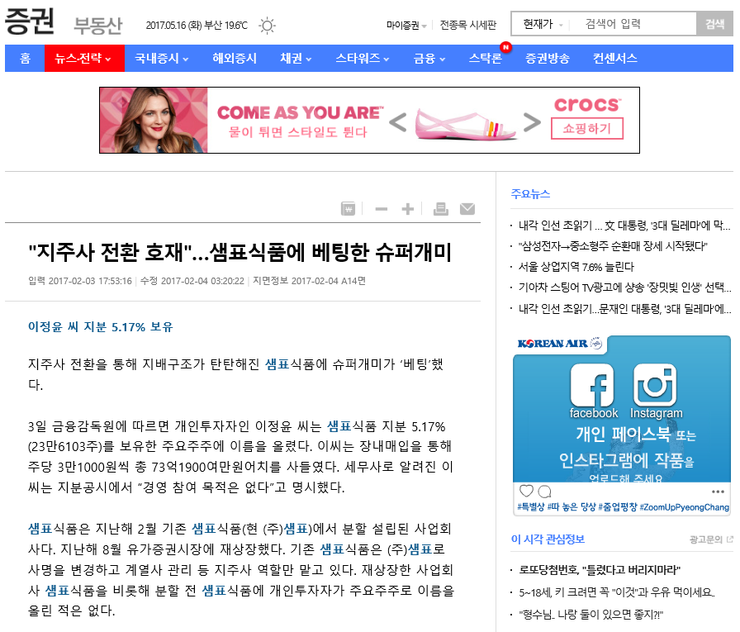Click the 증권 section title
Screen dimensions: 740x632
pos(29,22)
